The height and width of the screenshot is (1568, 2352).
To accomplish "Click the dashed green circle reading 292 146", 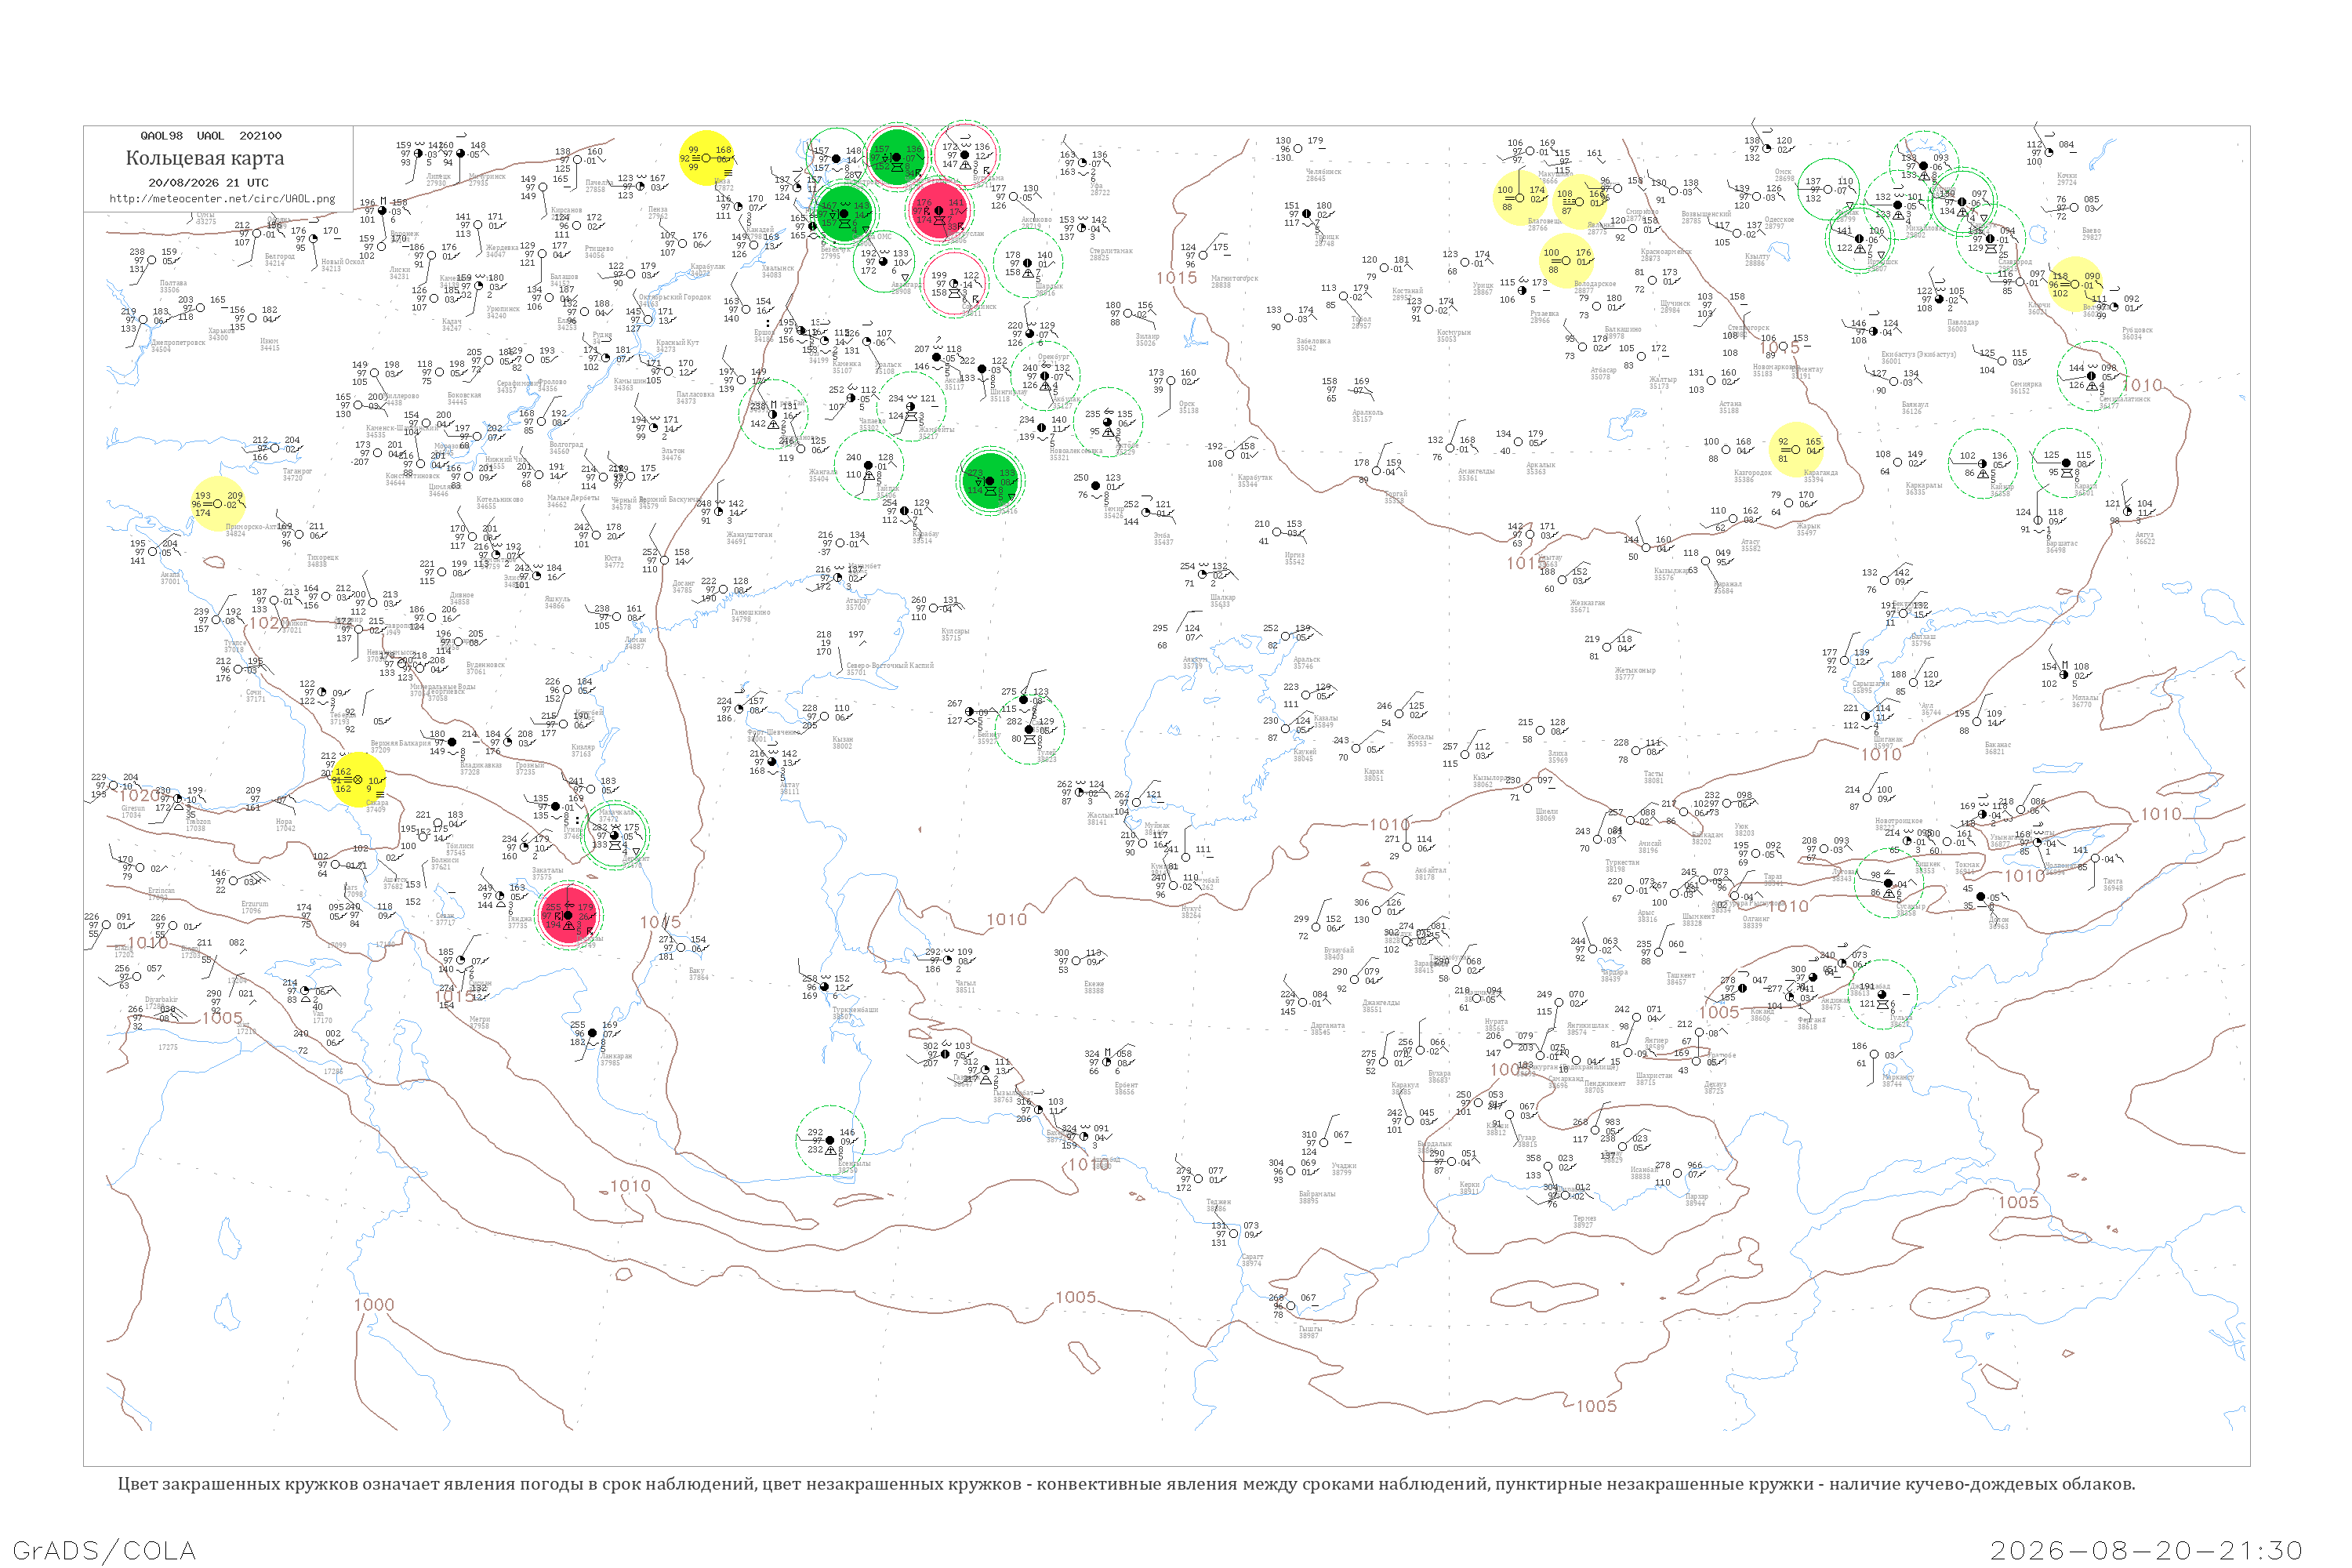I will click(830, 1140).
